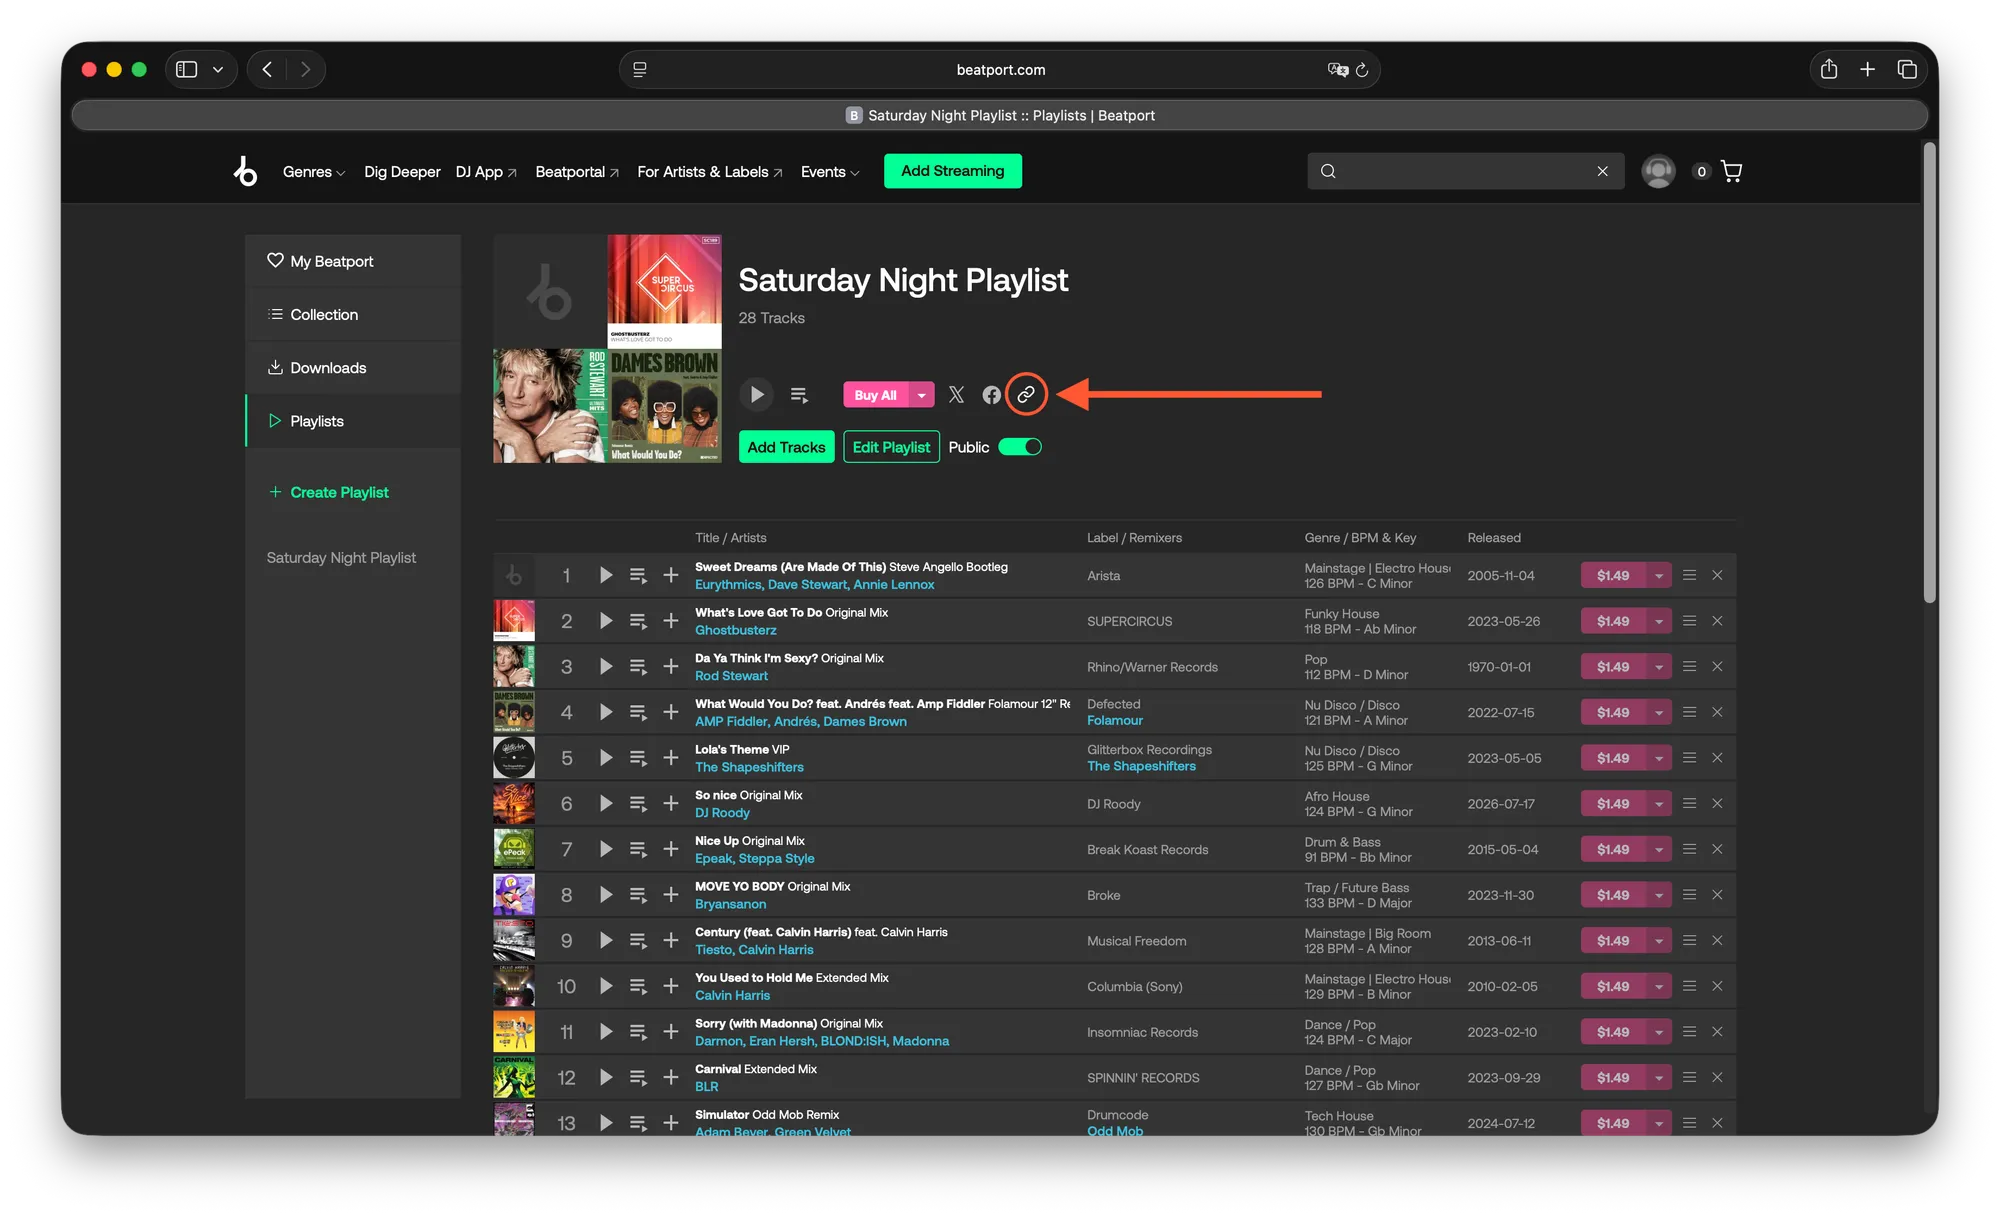Open Saturday Night Playlist sidebar entry
The image size is (2000, 1216).
[x=341, y=558]
